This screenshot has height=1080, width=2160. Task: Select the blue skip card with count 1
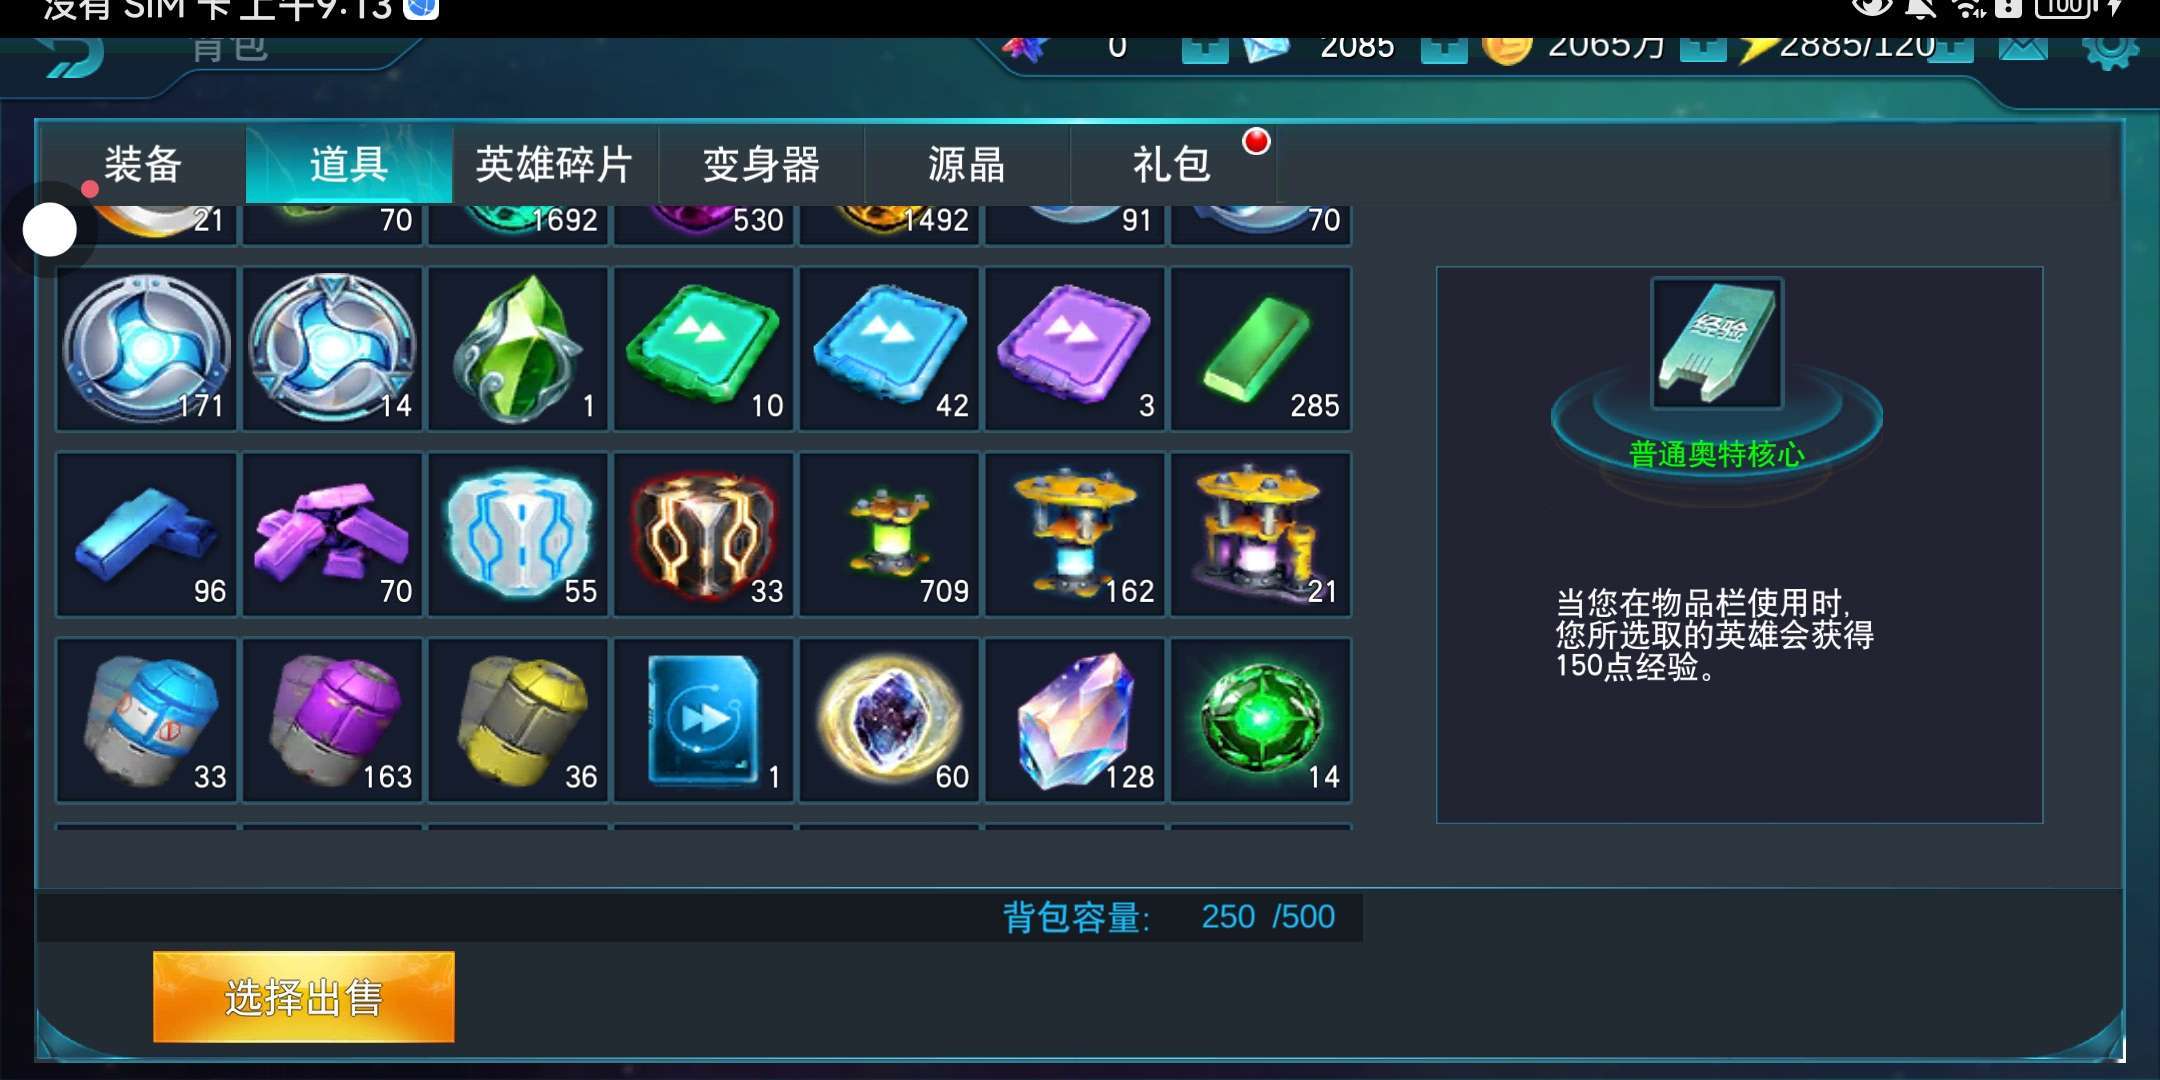pos(704,720)
